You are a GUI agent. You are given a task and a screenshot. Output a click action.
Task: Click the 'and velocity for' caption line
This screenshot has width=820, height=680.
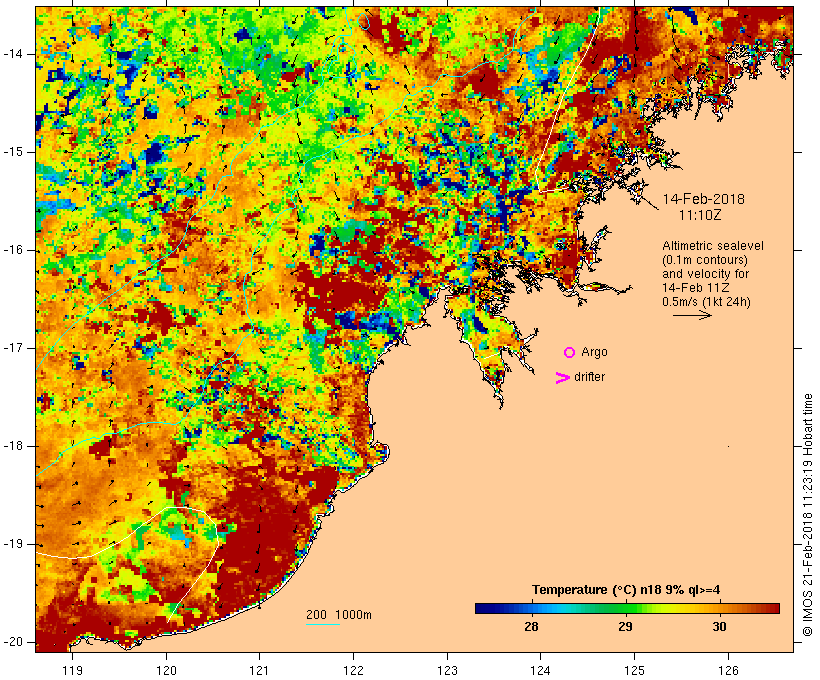pos(705,274)
